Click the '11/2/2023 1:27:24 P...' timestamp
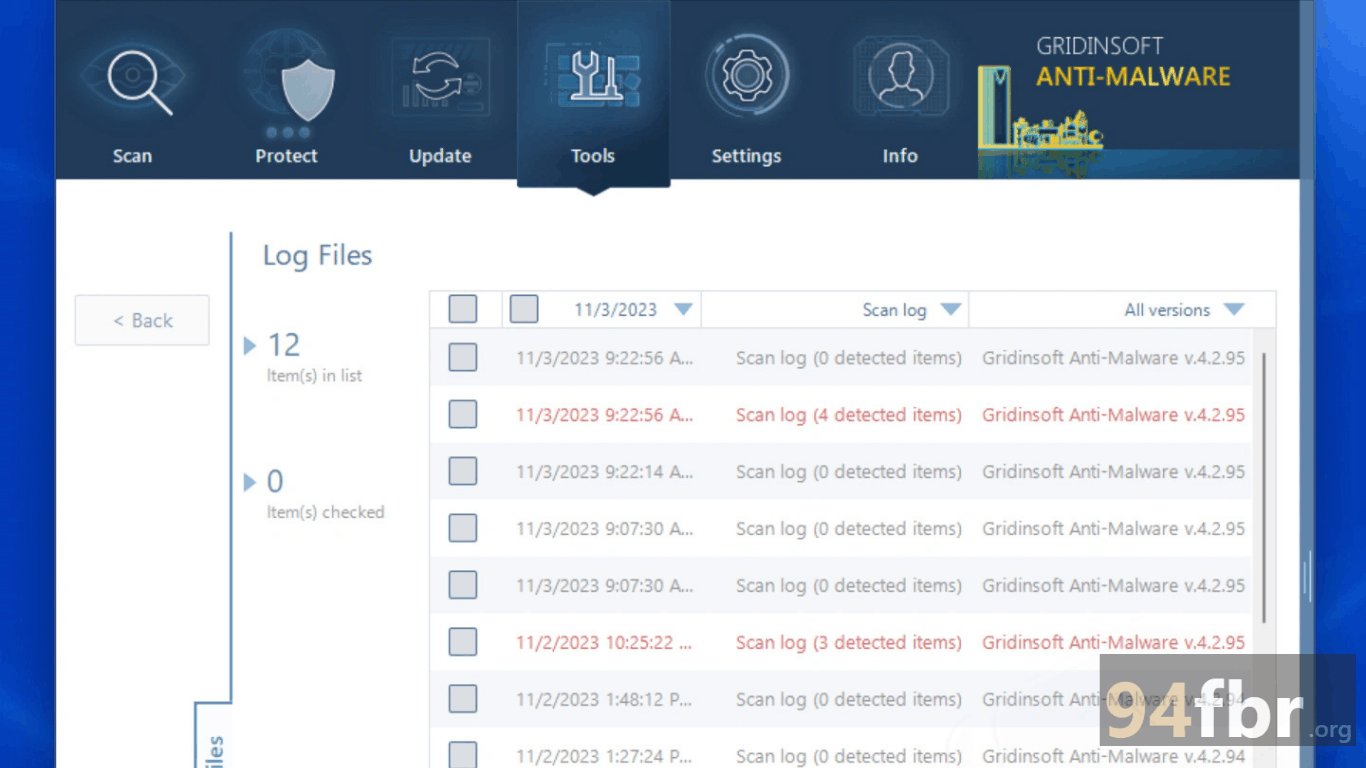The image size is (1366, 768). click(x=605, y=757)
